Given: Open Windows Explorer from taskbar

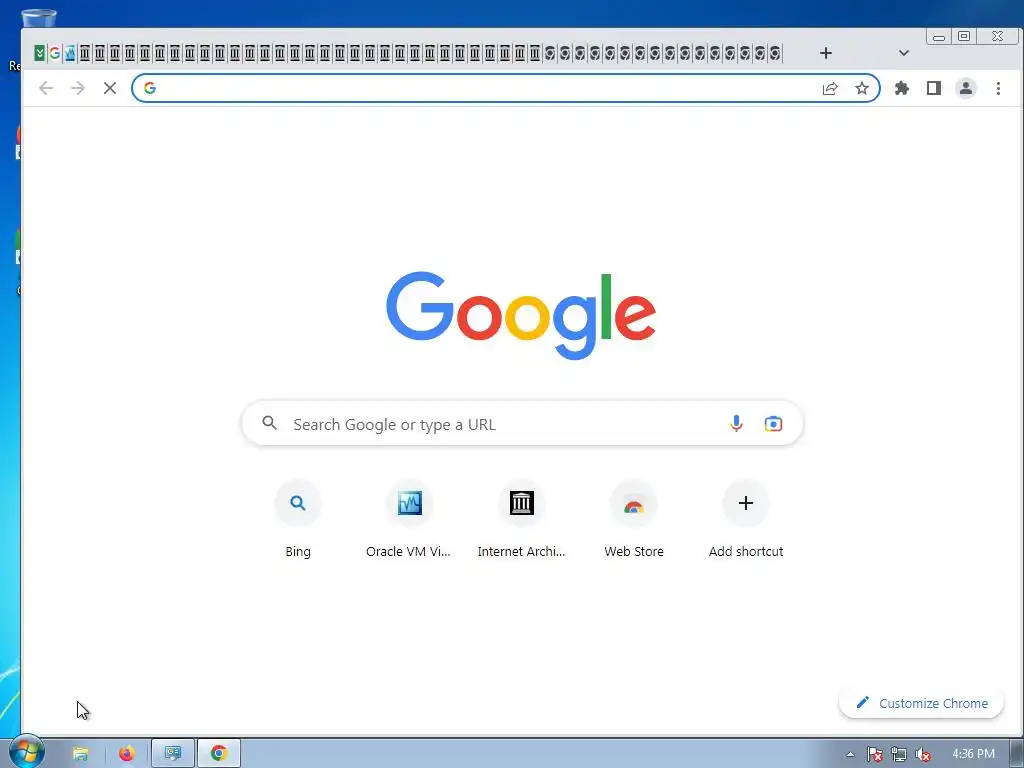Looking at the screenshot, I should [81, 754].
